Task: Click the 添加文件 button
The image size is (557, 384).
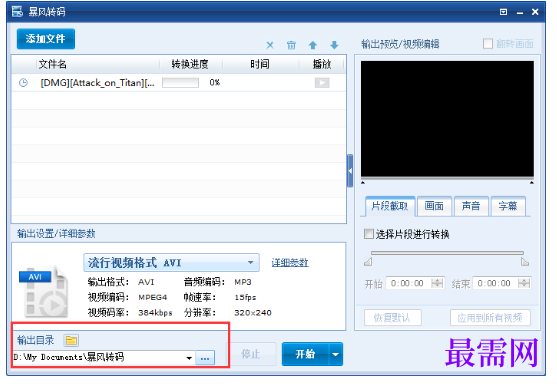Action: tap(45, 38)
